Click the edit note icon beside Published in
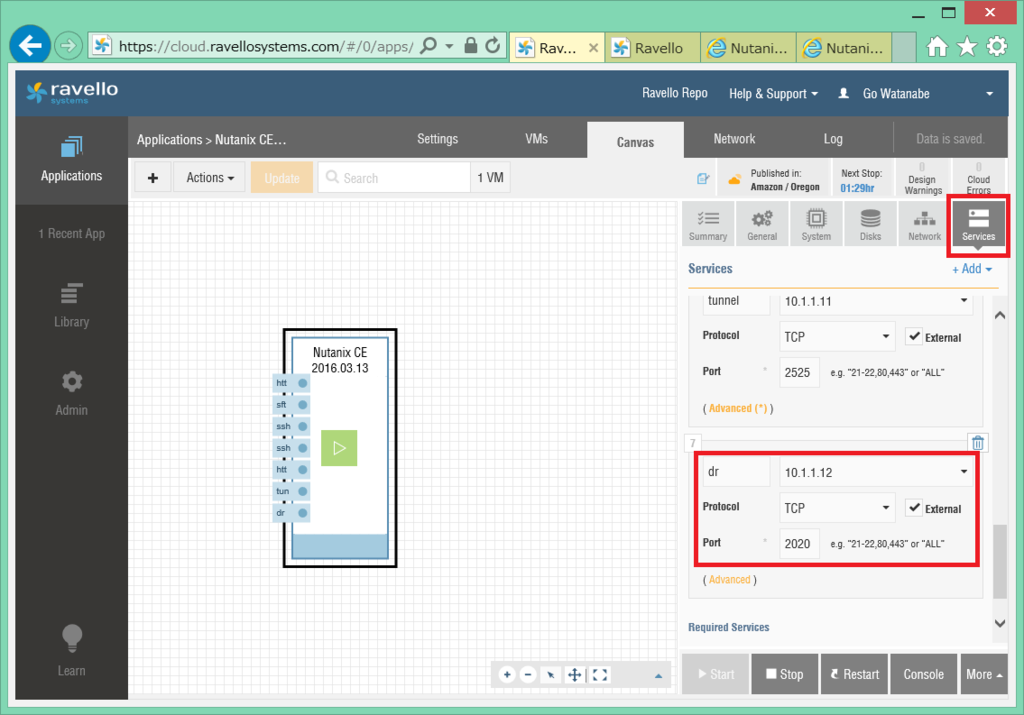The height and width of the screenshot is (715, 1024). coord(703,178)
